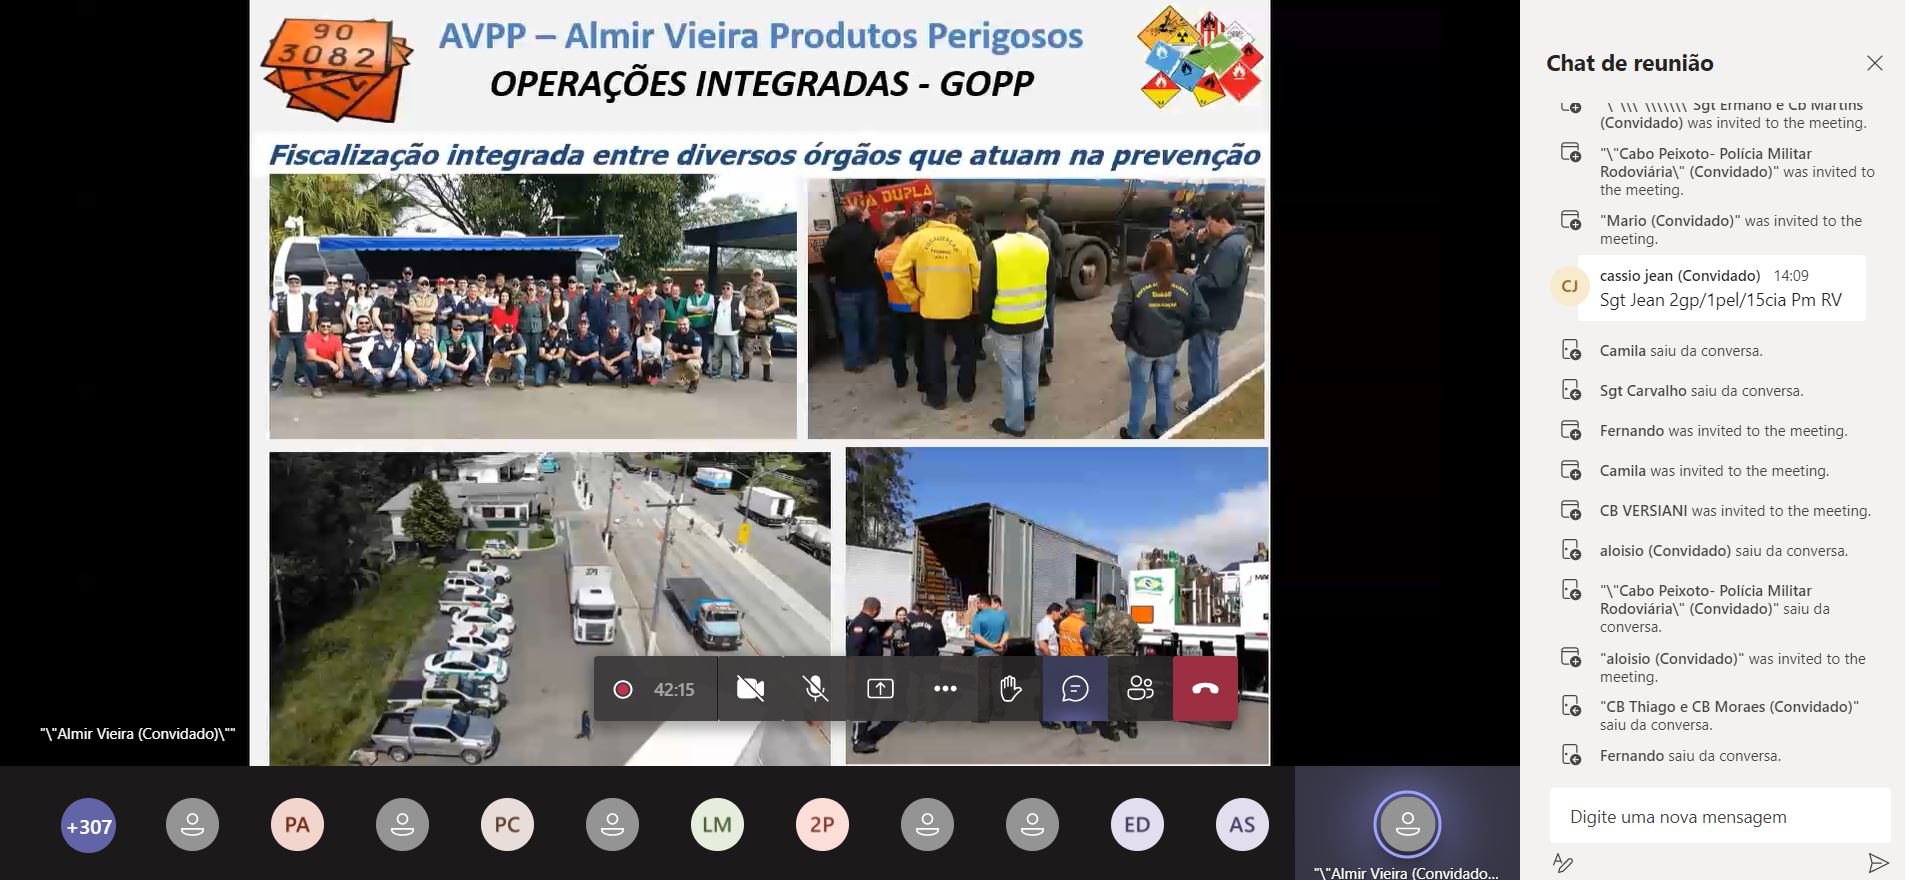
Task: Select the LM participant avatar
Action: [x=717, y=825]
